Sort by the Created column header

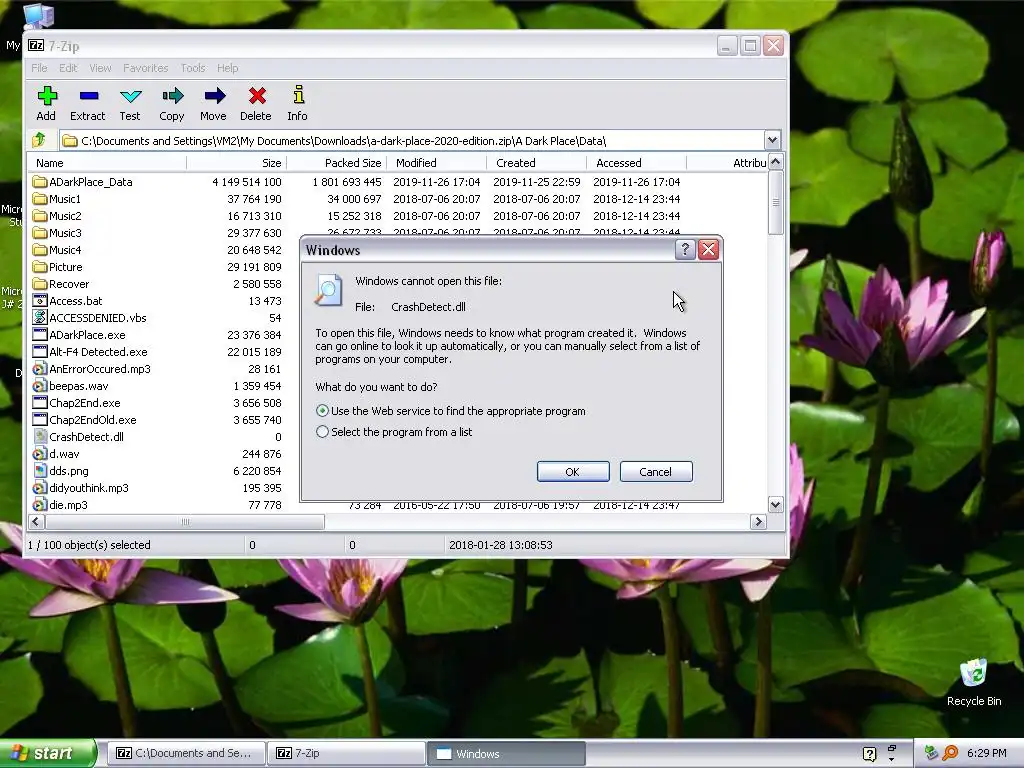click(537, 163)
